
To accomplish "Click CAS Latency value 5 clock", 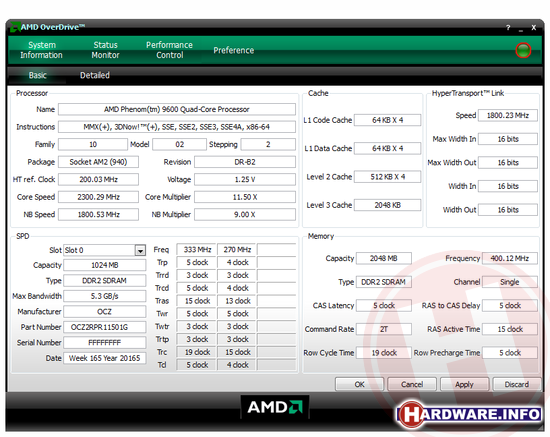I will click(x=384, y=305).
